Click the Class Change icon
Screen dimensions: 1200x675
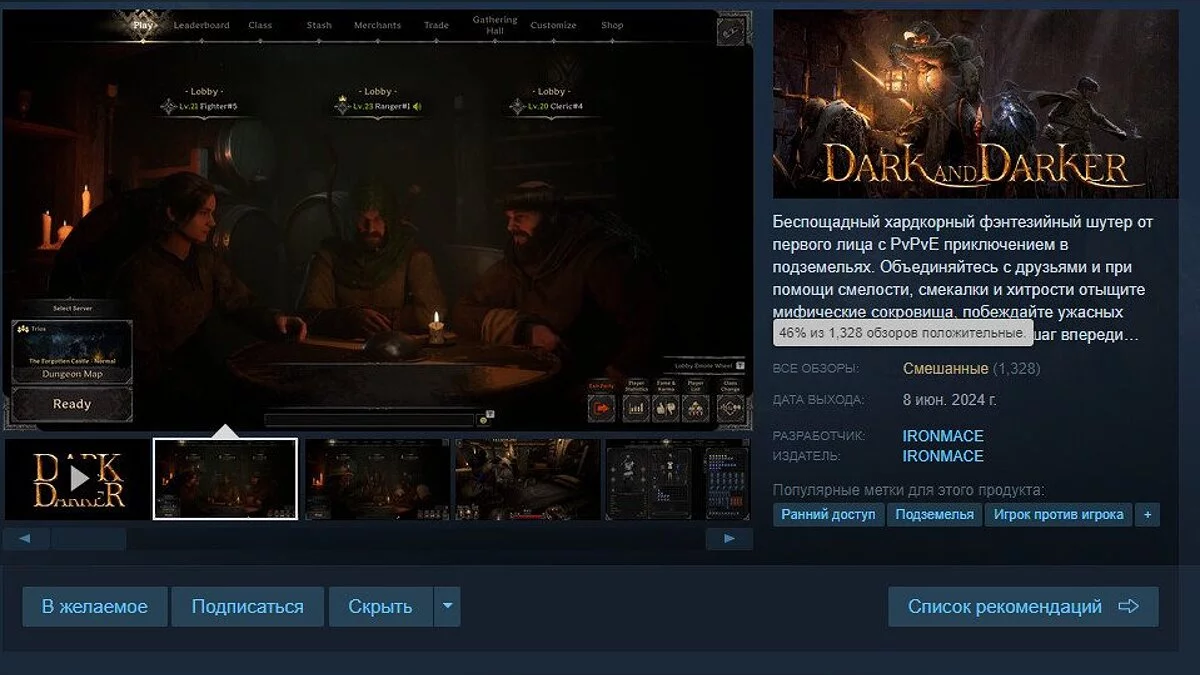(730, 407)
